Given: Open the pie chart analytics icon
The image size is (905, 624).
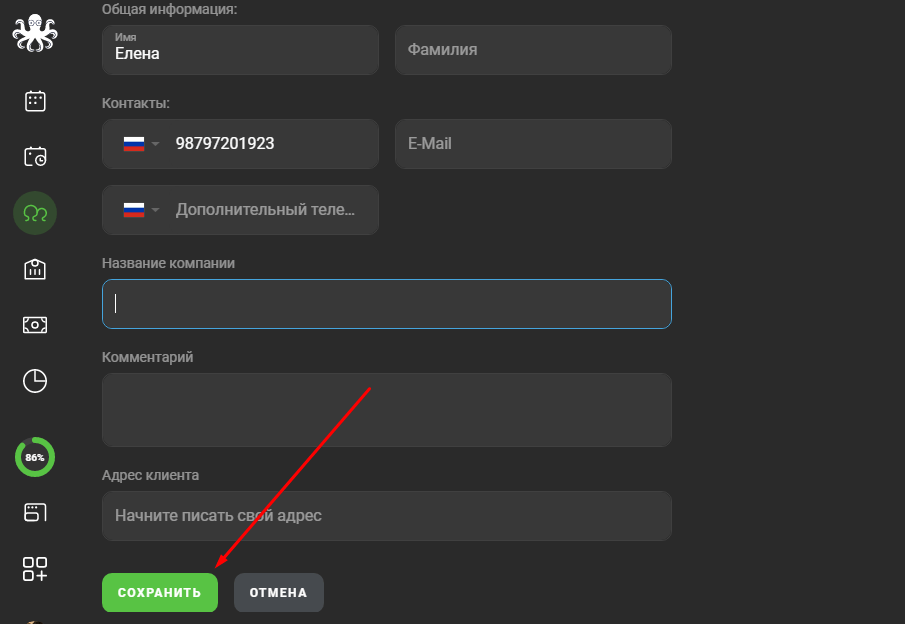Looking at the screenshot, I should (35, 381).
